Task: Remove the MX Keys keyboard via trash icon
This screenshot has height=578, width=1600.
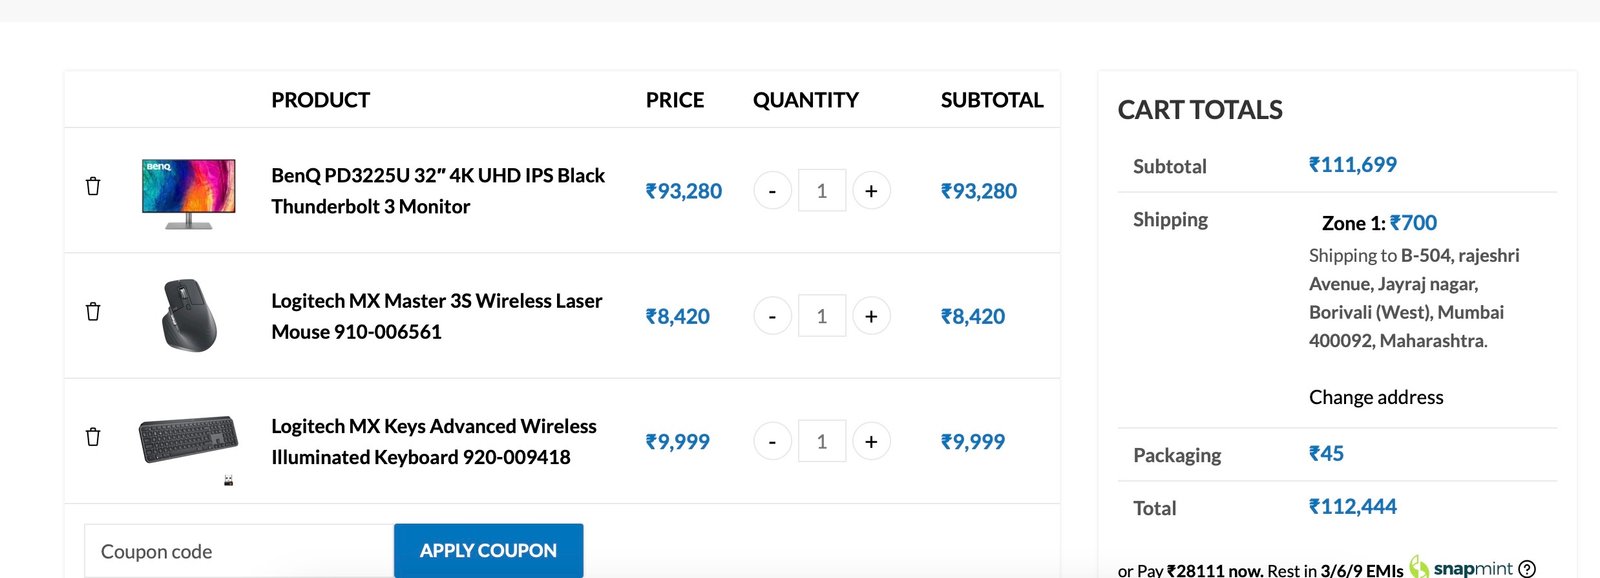Action: [x=93, y=436]
